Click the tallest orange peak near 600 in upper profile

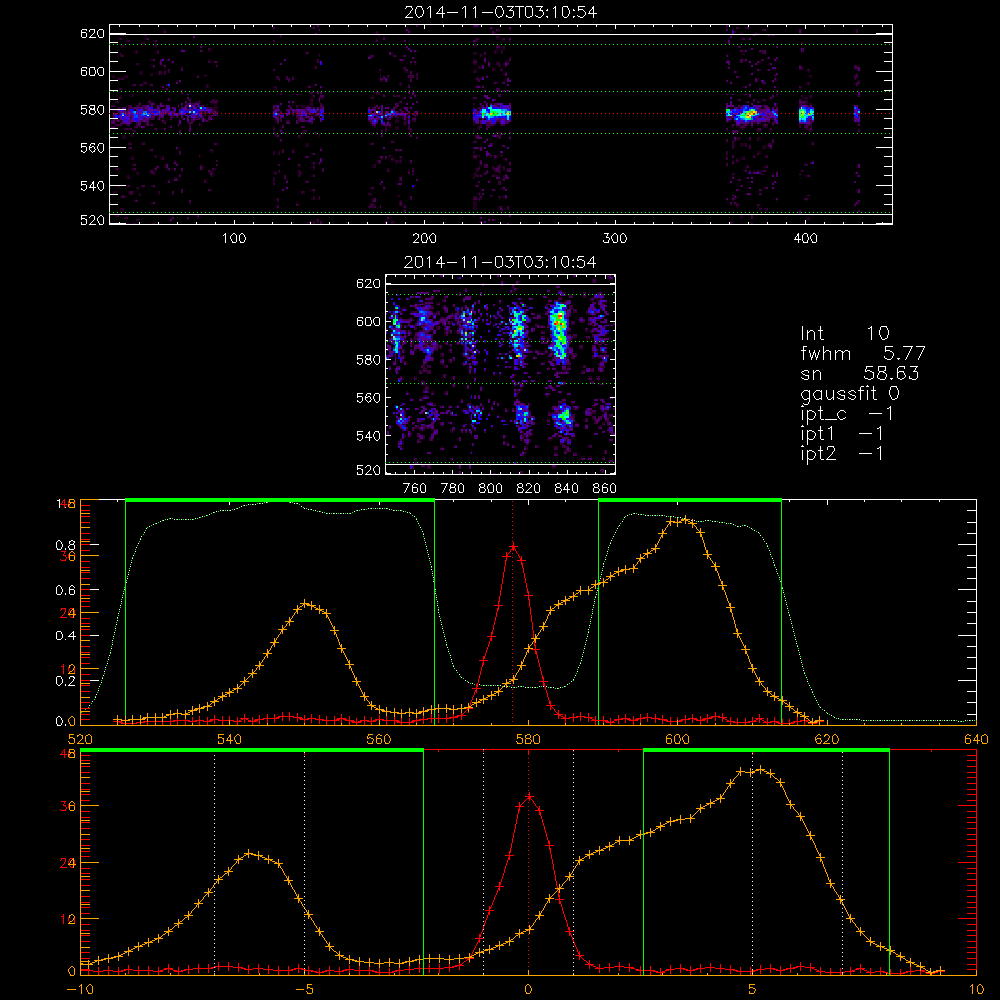684,520
